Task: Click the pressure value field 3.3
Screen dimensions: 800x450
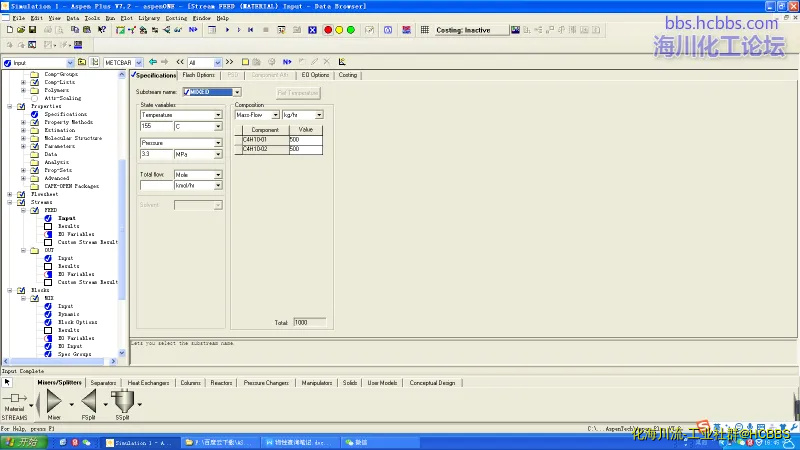Action: tap(156, 154)
